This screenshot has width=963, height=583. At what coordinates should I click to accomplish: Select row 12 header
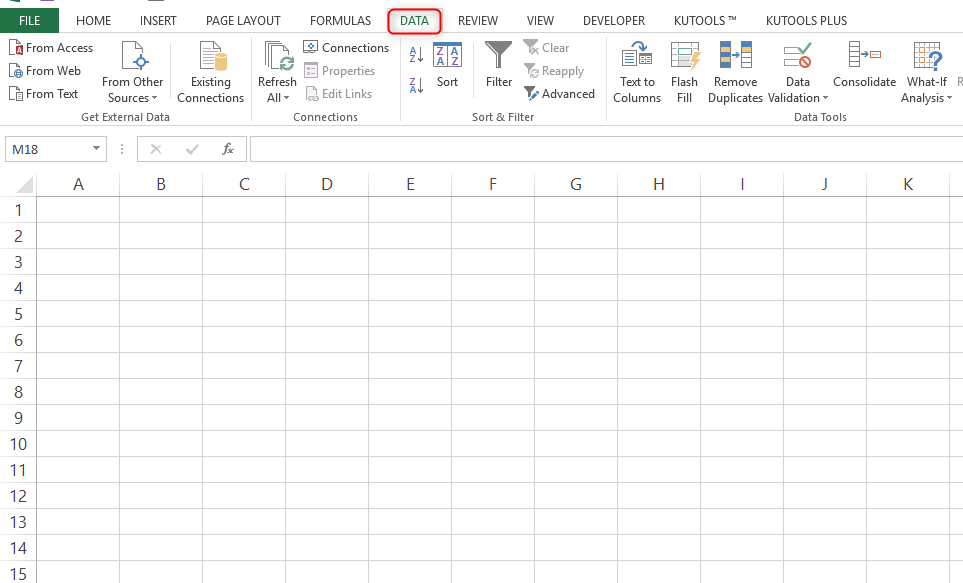tap(18, 496)
